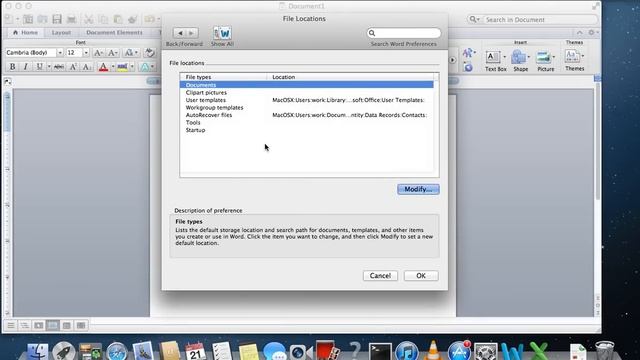Click the Clear Formatting icon
The width and height of the screenshot is (640, 360).
coord(150,53)
